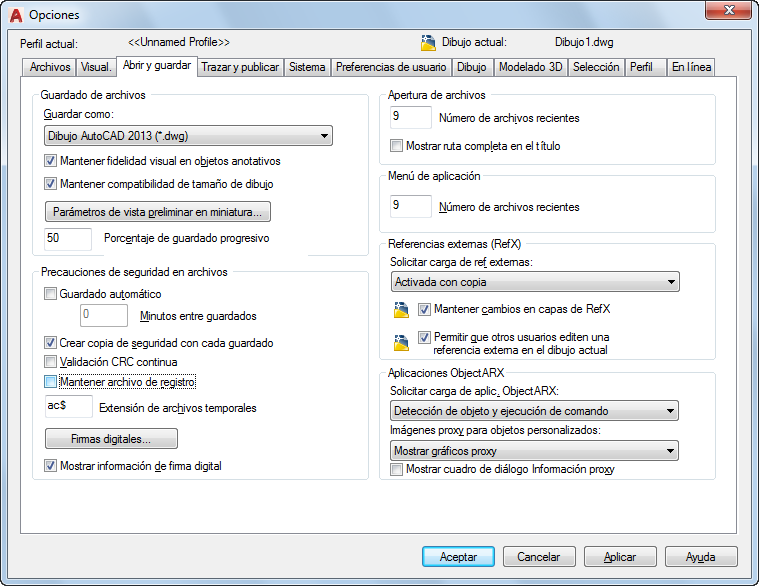Screen dimensions: 759x586
Task: Go to Trazar y publicar tab
Action: [x=240, y=67]
